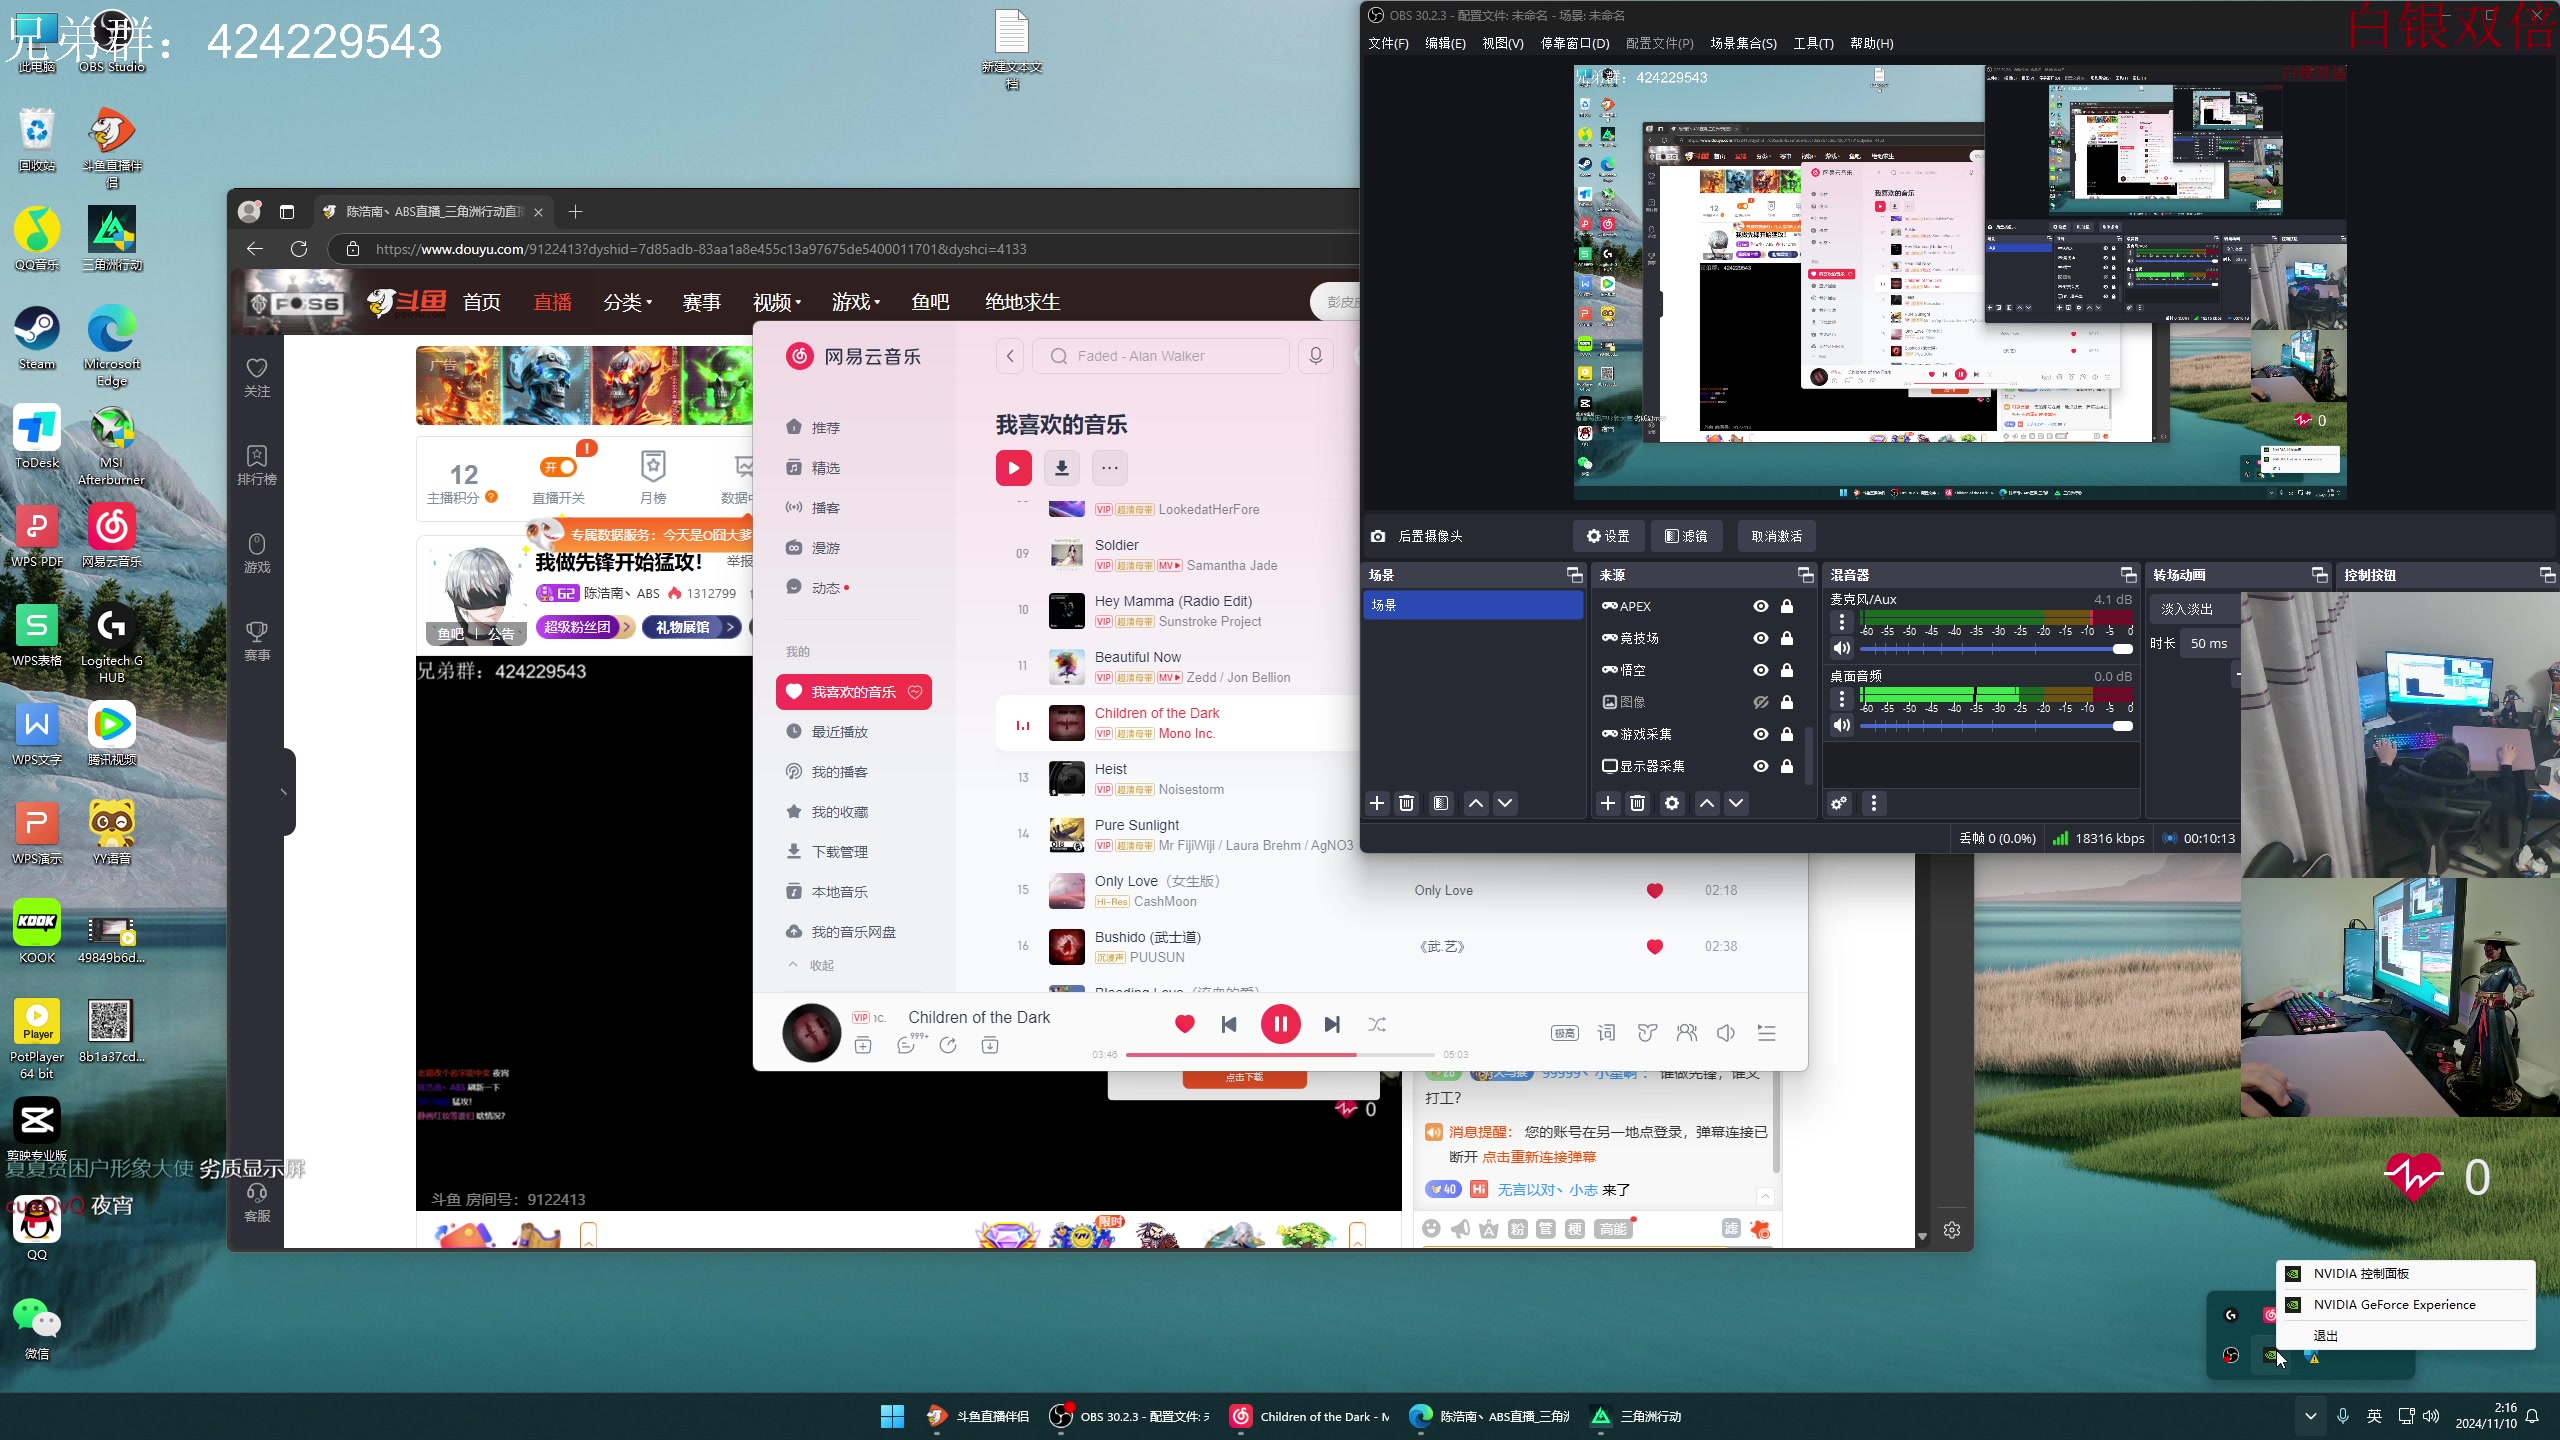Select NVIDIA 控制面板 from tray menu

pyautogui.click(x=2405, y=1273)
